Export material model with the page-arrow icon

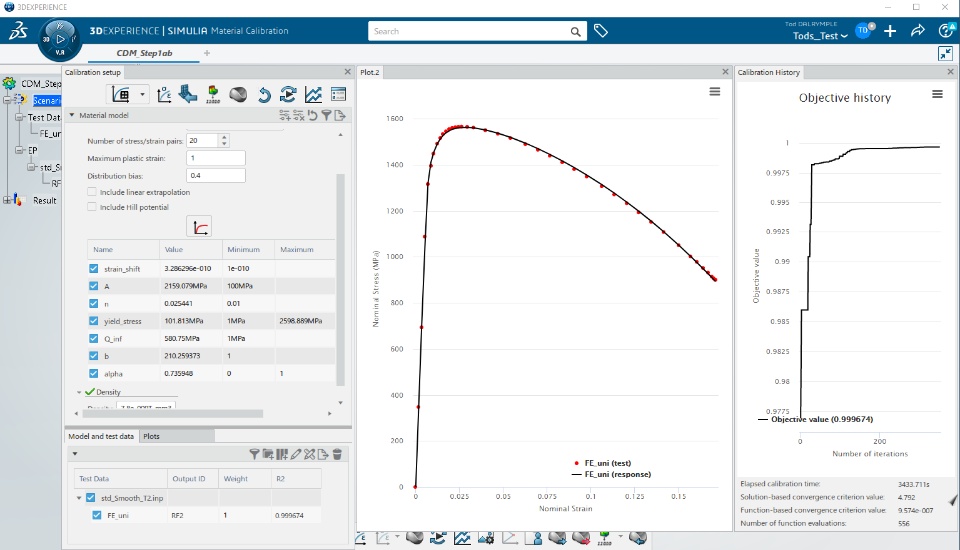pyautogui.click(x=340, y=115)
